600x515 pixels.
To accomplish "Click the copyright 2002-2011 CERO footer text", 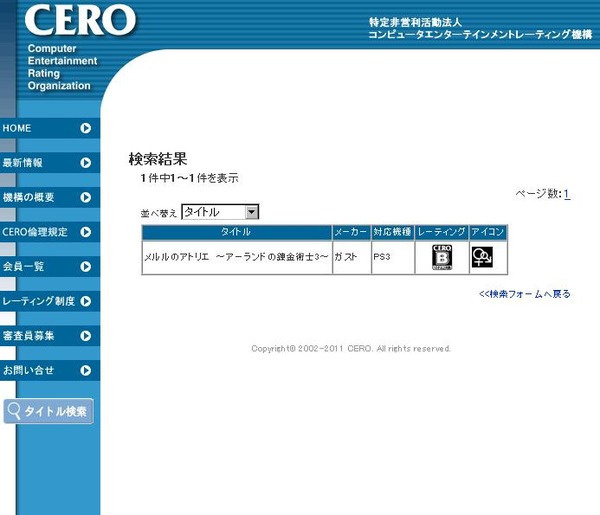I will (x=351, y=349).
